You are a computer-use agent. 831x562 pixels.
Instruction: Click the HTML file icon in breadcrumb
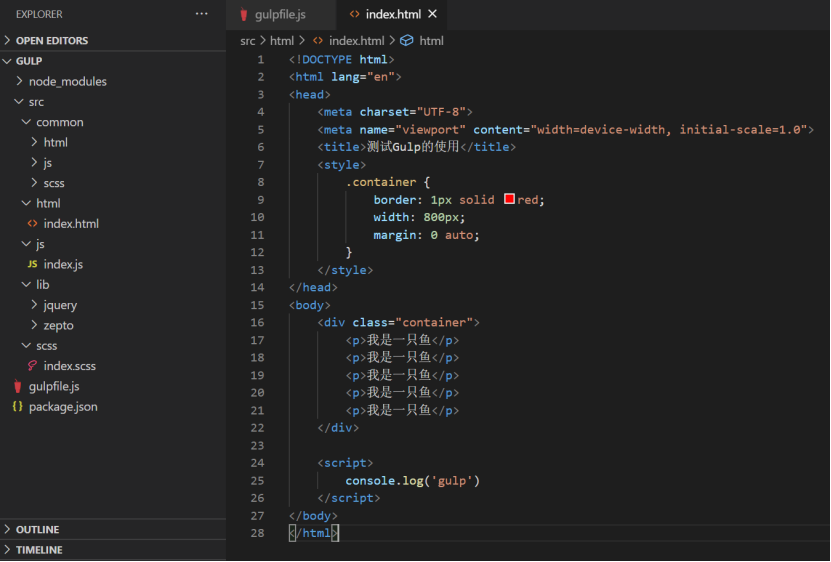point(317,41)
